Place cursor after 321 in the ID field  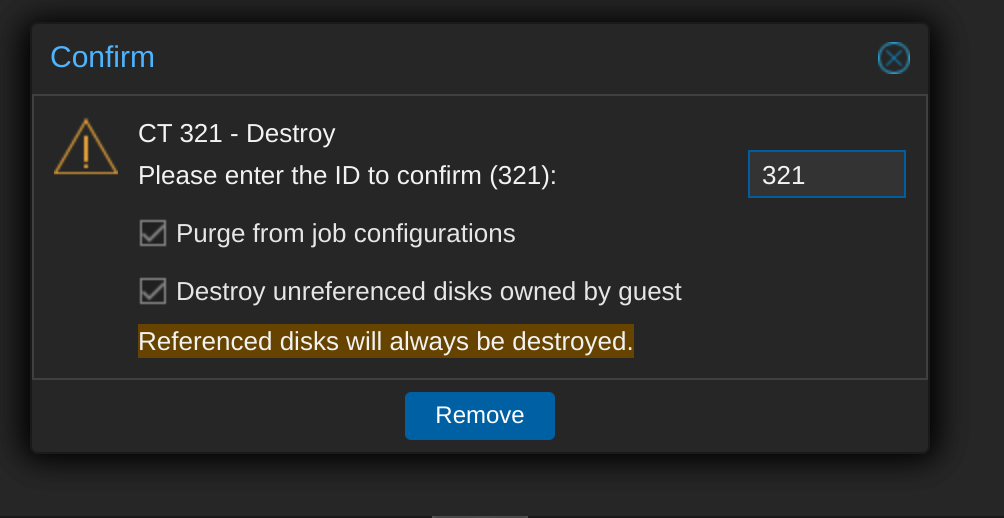[x=806, y=175]
